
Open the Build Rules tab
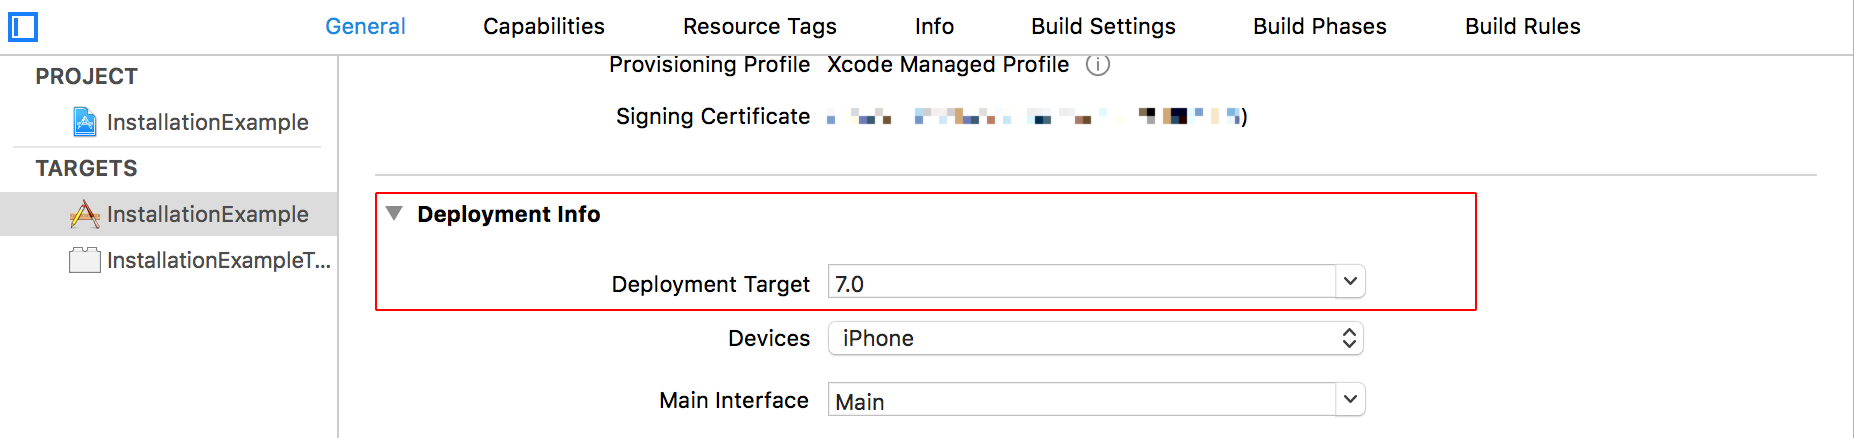[x=1523, y=26]
